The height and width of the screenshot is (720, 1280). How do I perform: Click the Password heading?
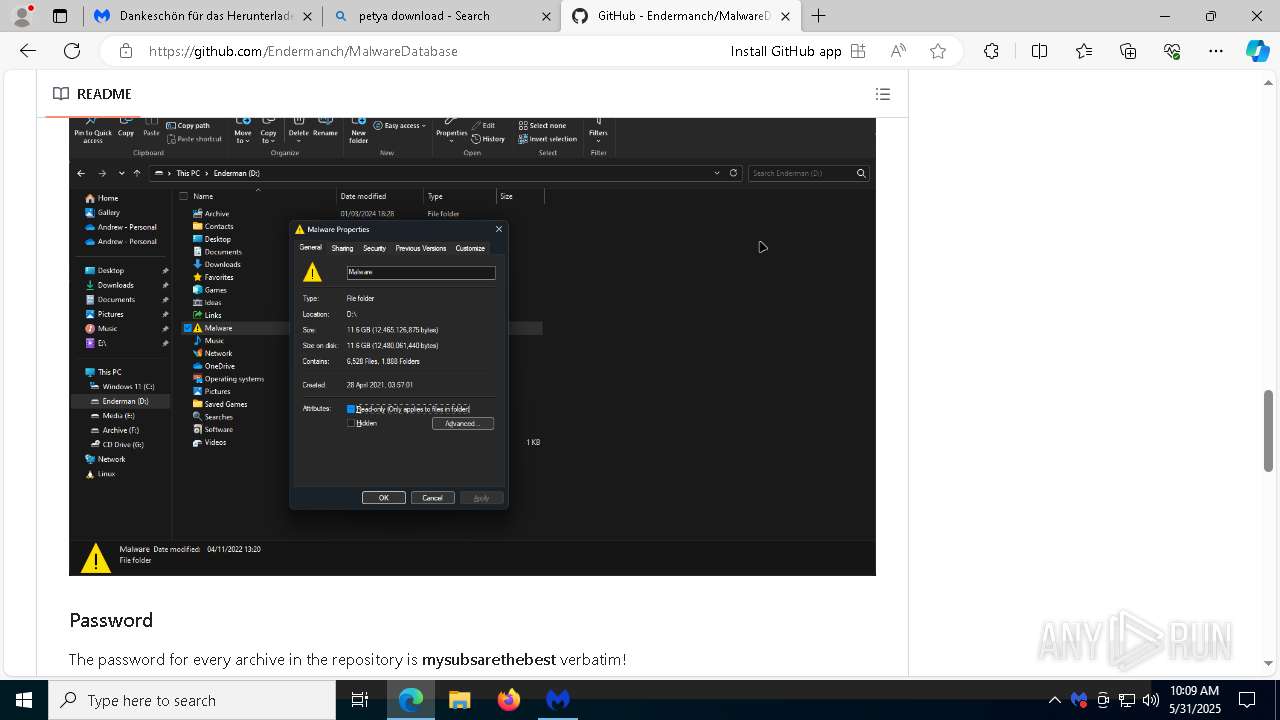(111, 620)
